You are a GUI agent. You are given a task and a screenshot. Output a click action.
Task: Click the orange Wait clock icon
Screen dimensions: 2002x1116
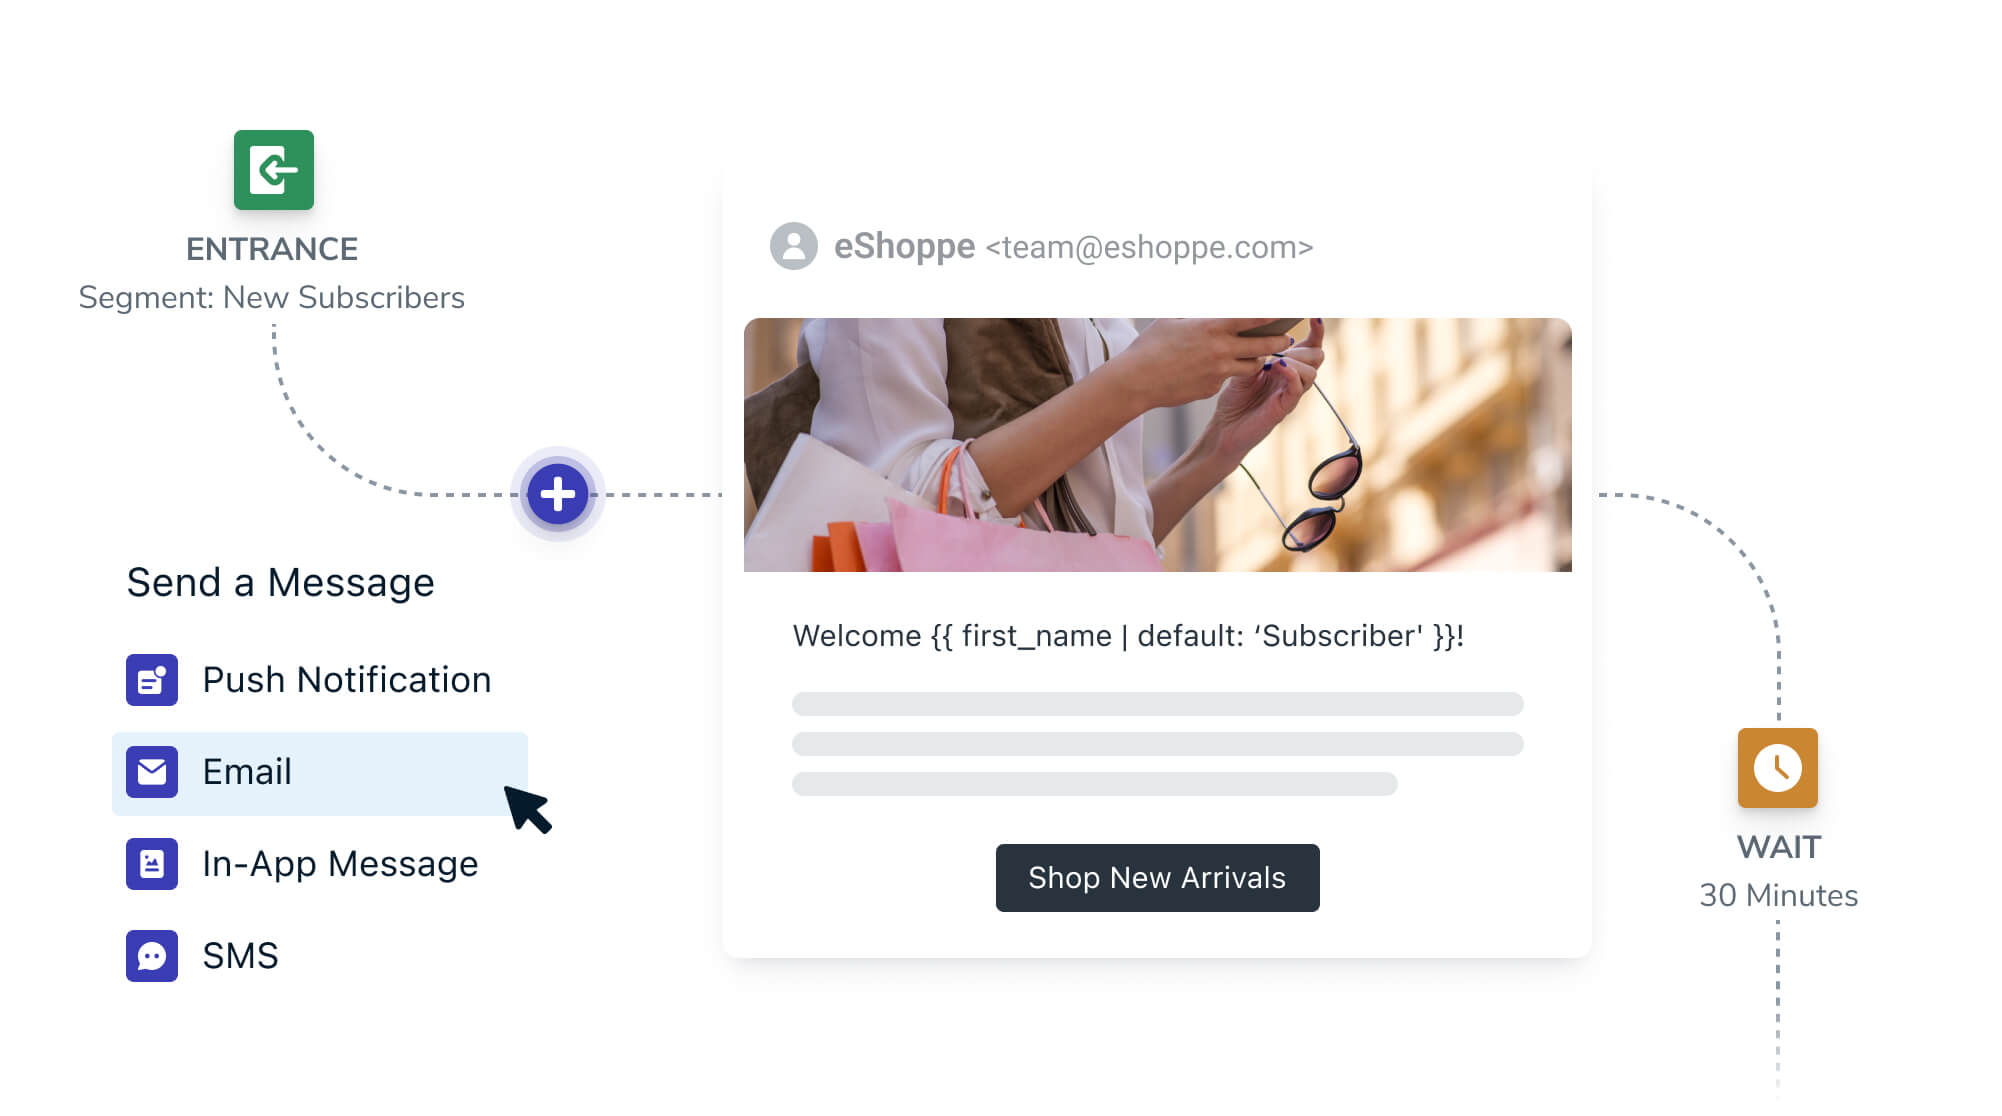click(1778, 768)
